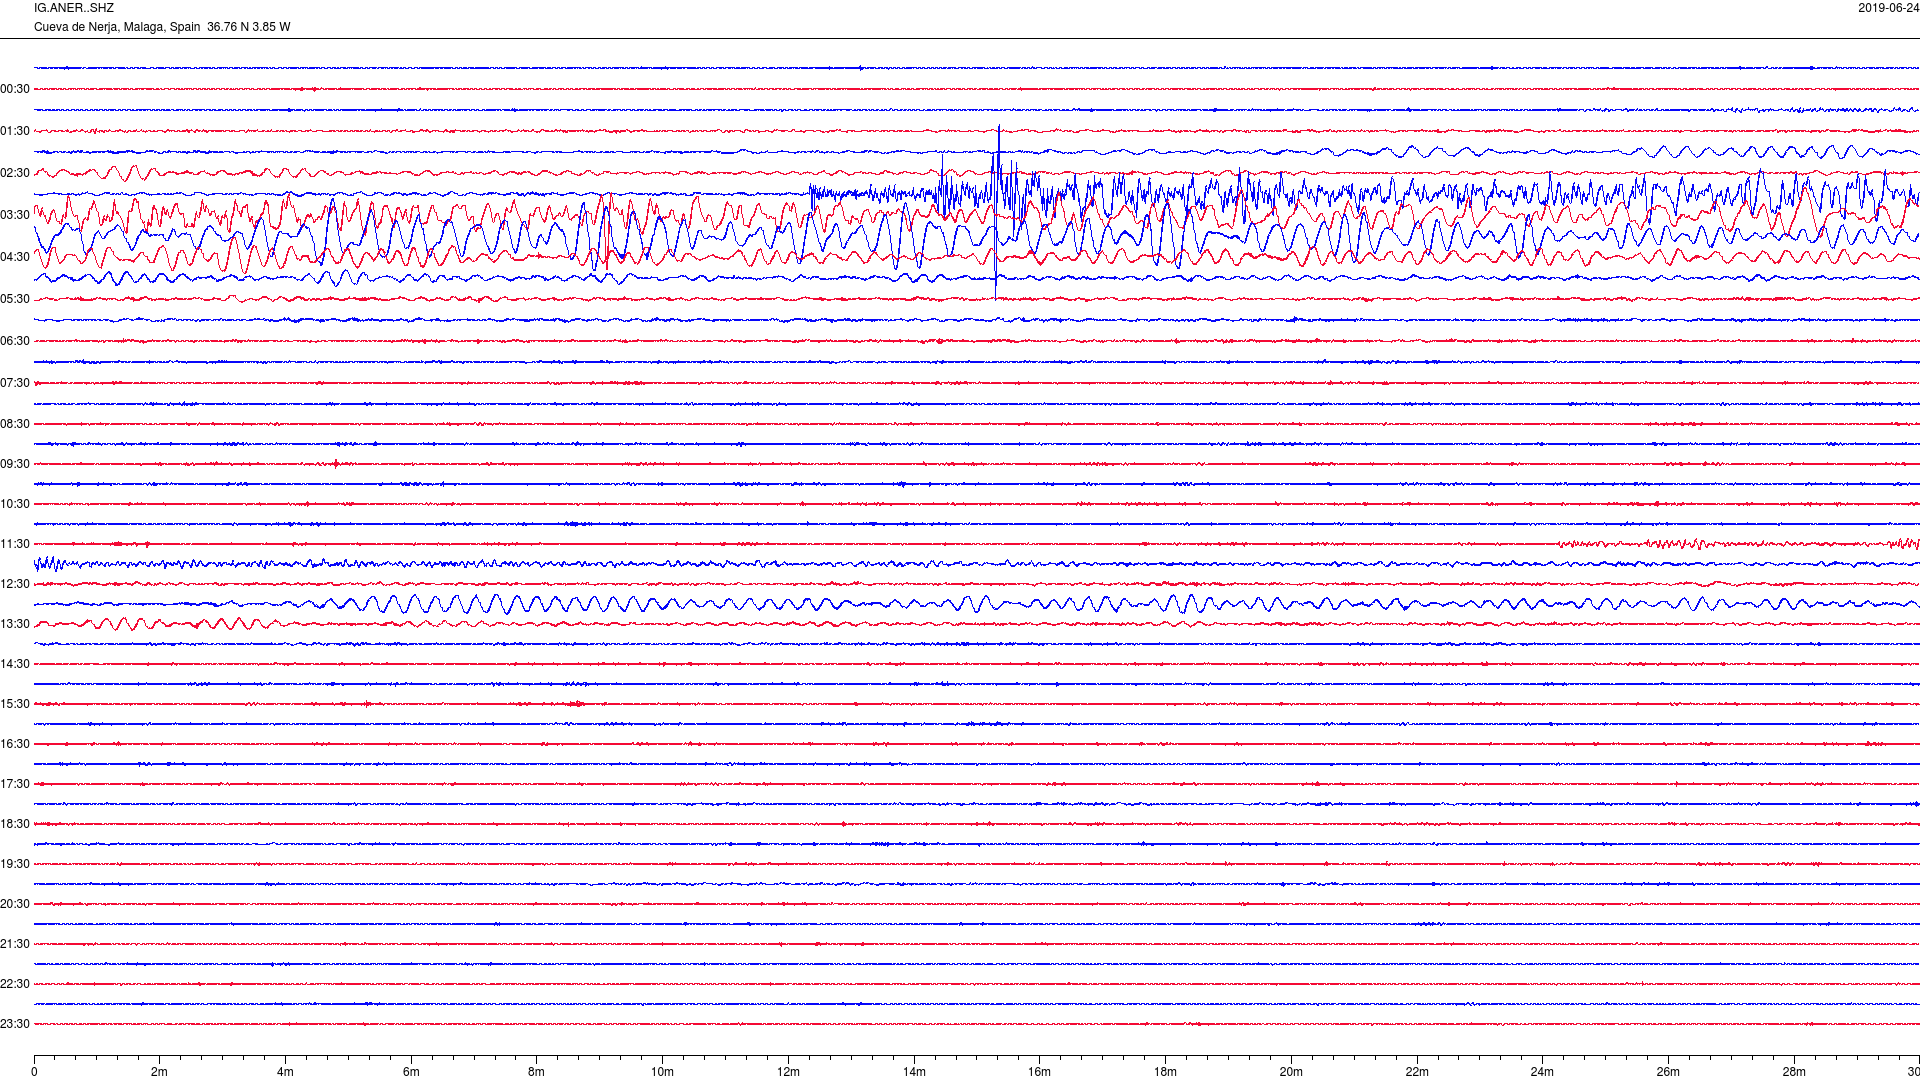The width and height of the screenshot is (1920, 1080).
Task: Click the 14m tick on time axis
Action: tap(914, 1072)
